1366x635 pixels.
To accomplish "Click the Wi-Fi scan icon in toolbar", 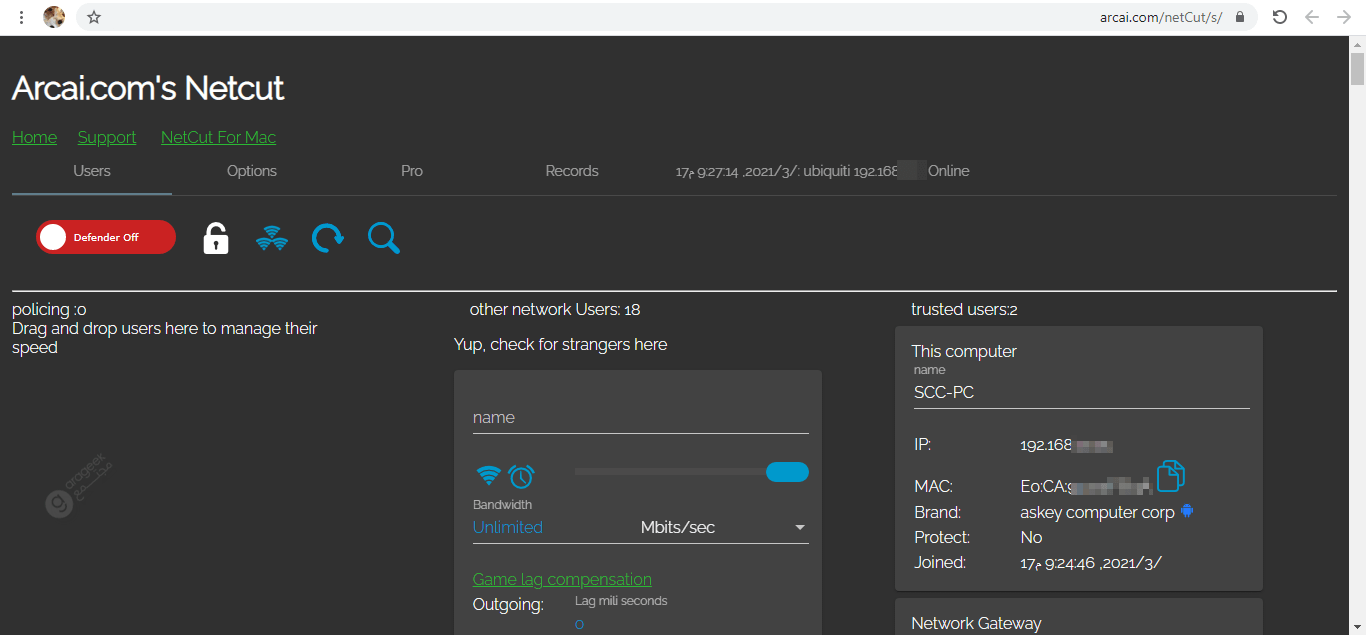I will 272,238.
